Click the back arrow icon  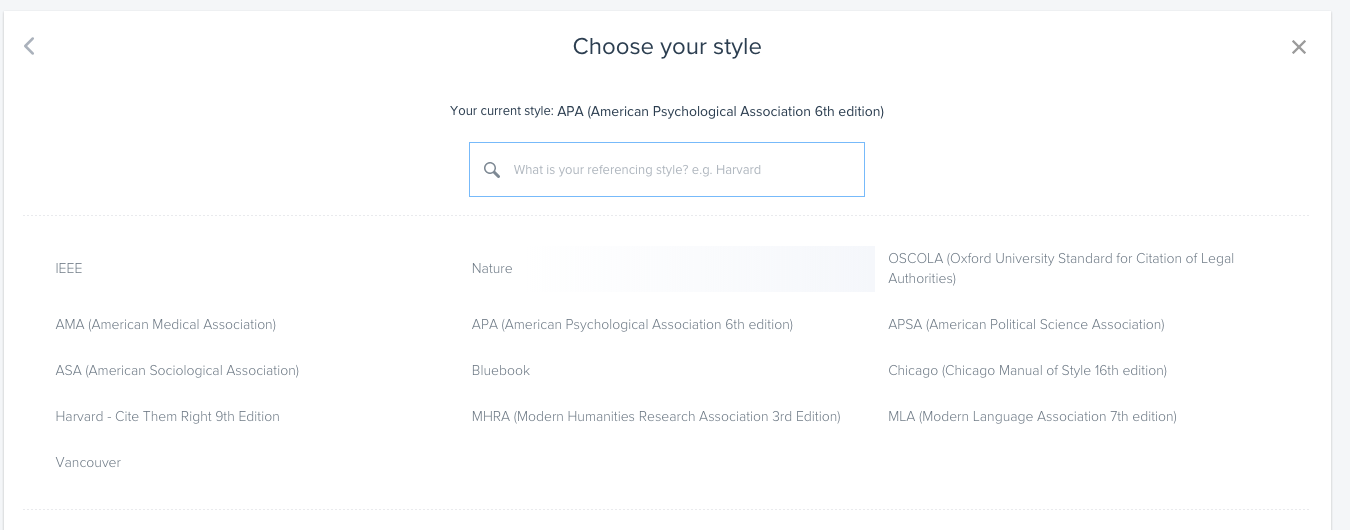pos(29,46)
